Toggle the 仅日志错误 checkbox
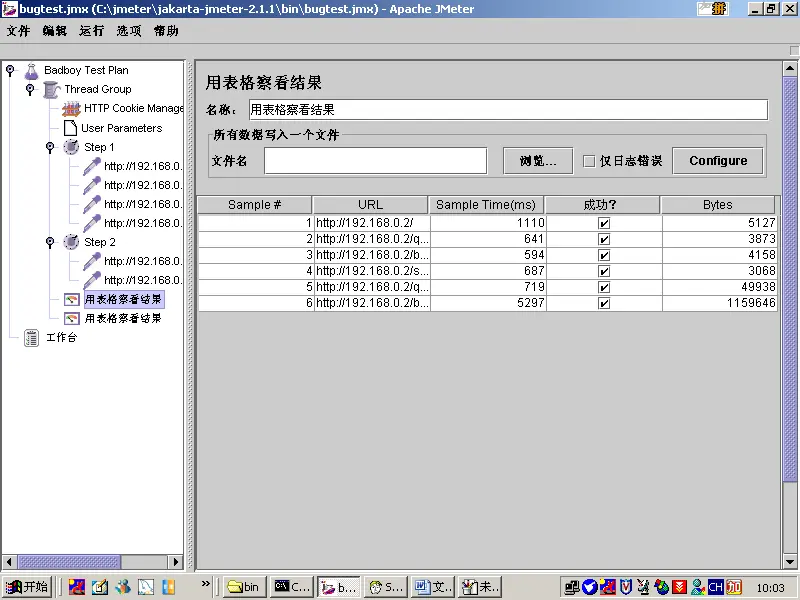The image size is (800, 600). pos(589,162)
